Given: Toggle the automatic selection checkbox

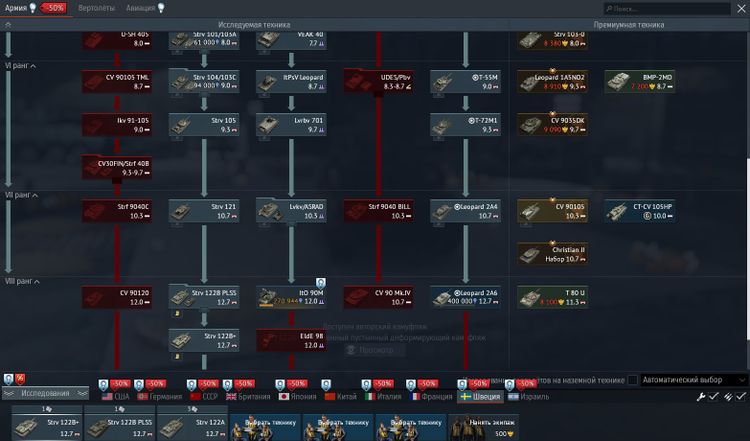Looking at the screenshot, I should [x=632, y=380].
